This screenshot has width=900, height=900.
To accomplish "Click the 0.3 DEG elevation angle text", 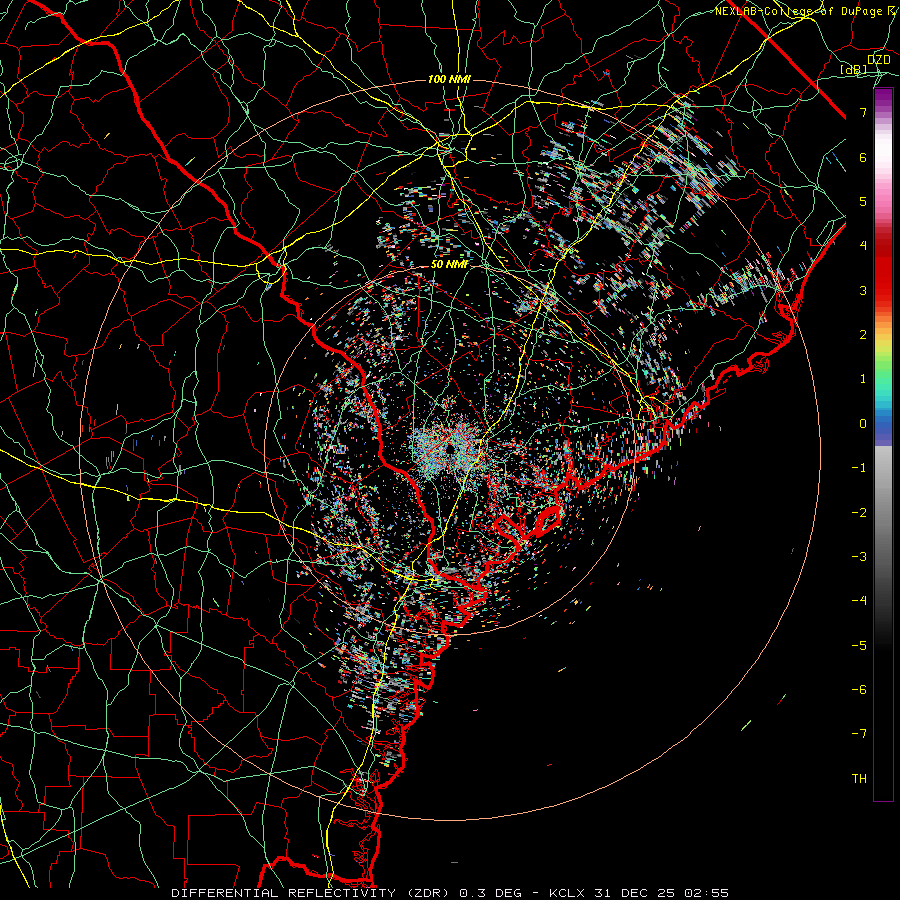I will [x=490, y=893].
